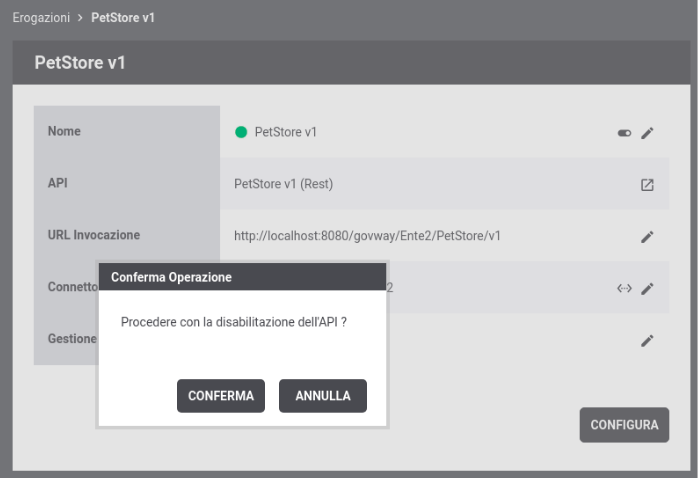Click the URL Invocazione label

tap(94, 235)
